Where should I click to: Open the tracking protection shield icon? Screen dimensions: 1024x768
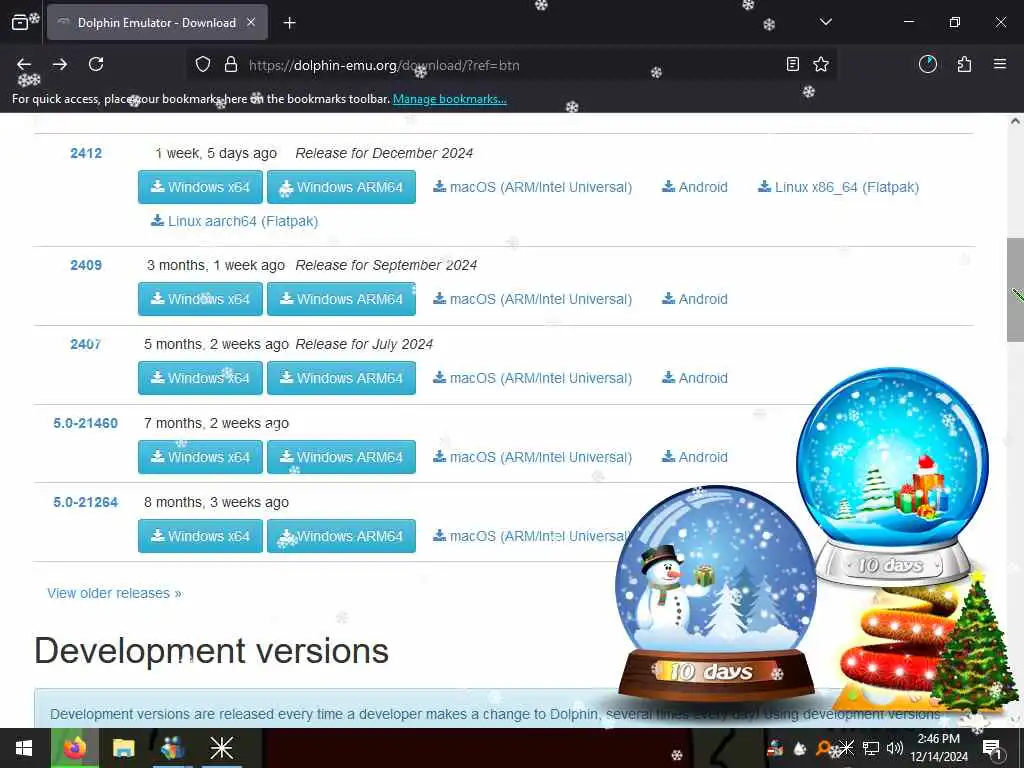point(203,64)
